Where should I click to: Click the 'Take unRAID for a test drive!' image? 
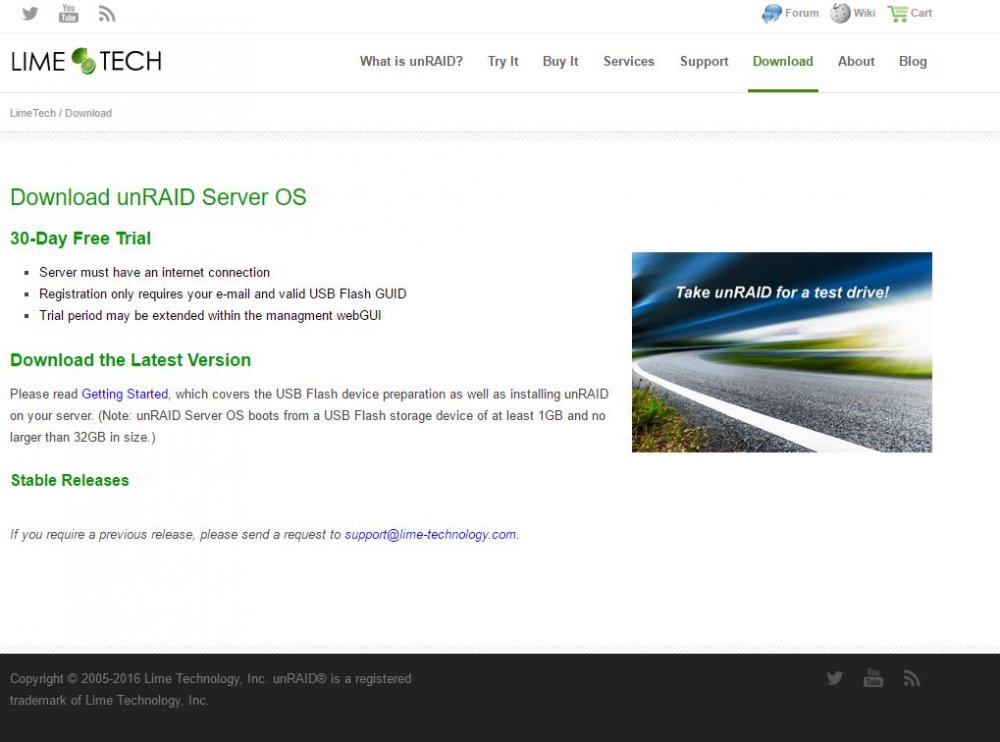[782, 352]
